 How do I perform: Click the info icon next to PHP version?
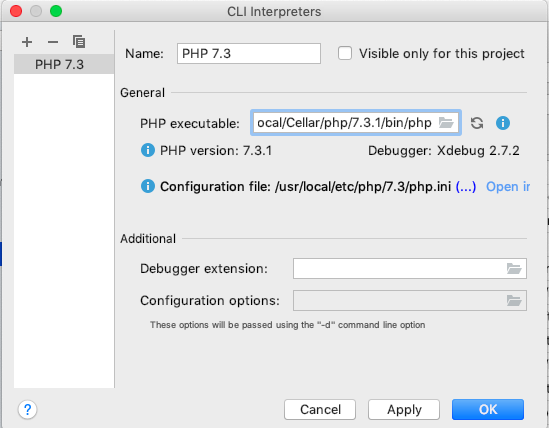[x=148, y=150]
